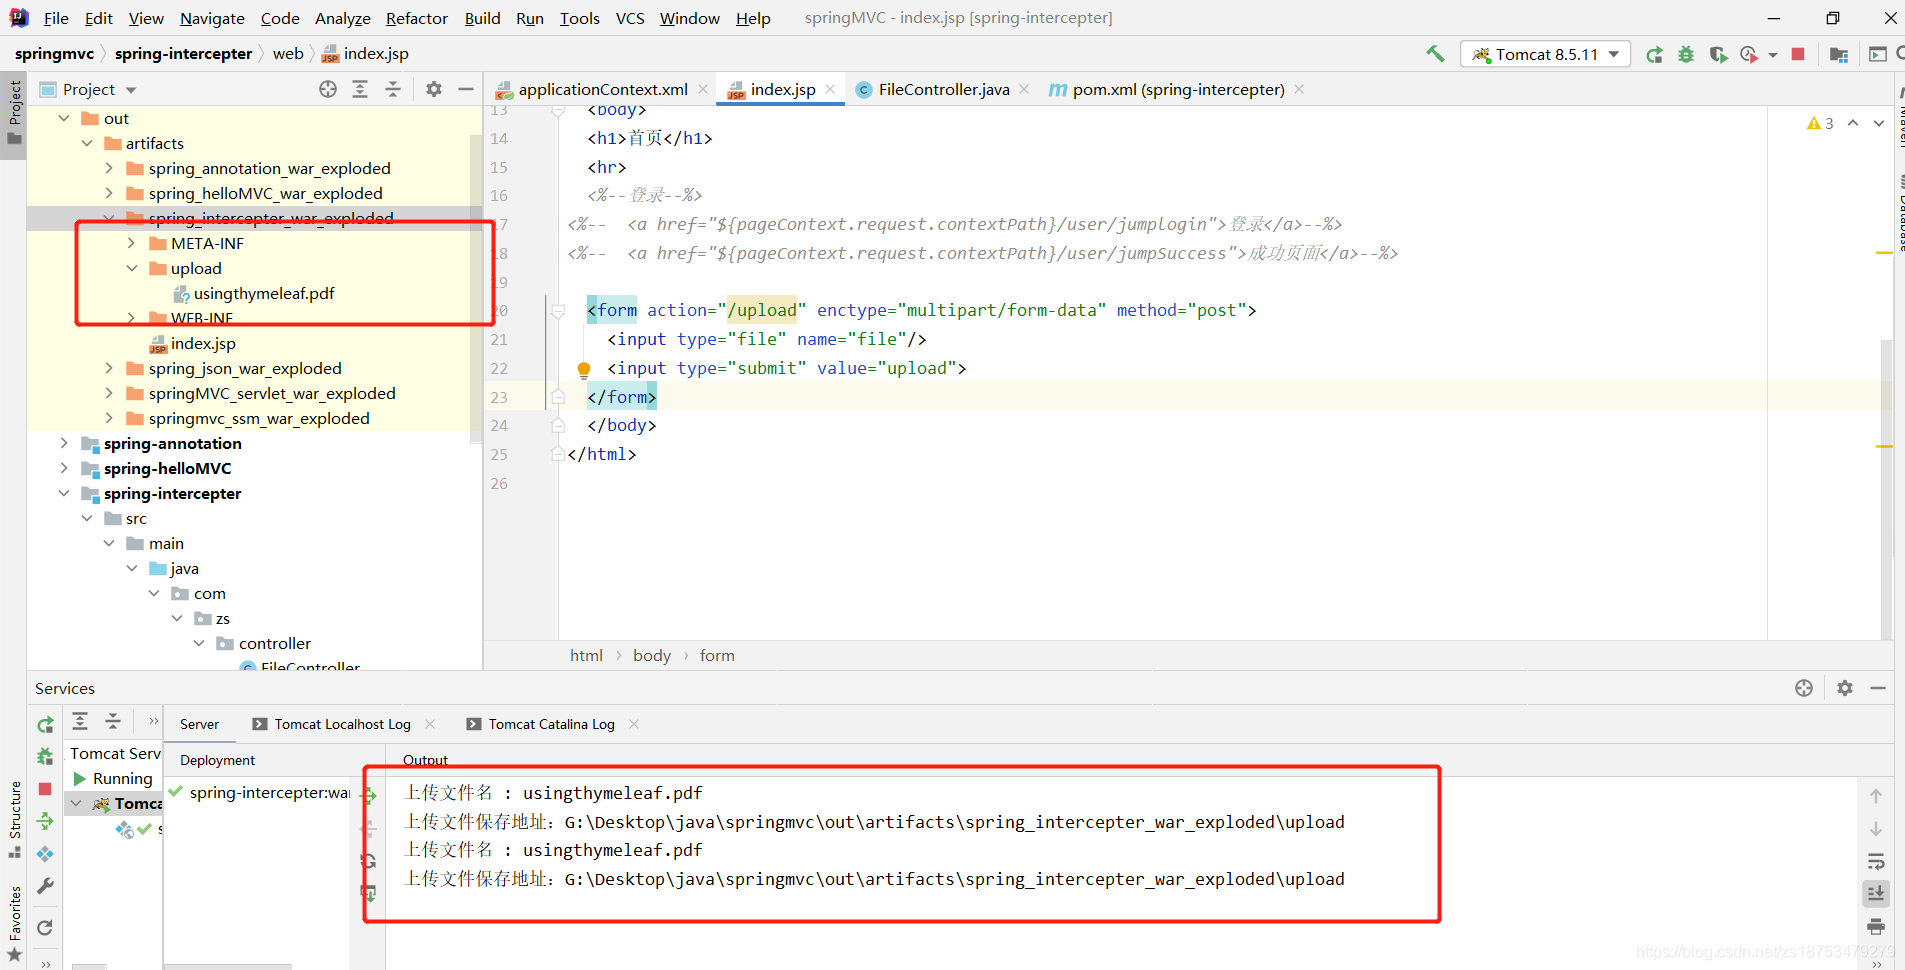Open the Refactor menu
Screen dimensions: 1905x970
(x=416, y=18)
